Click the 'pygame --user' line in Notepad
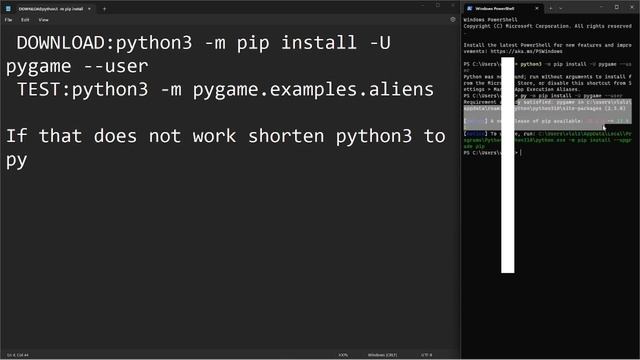 77,66
